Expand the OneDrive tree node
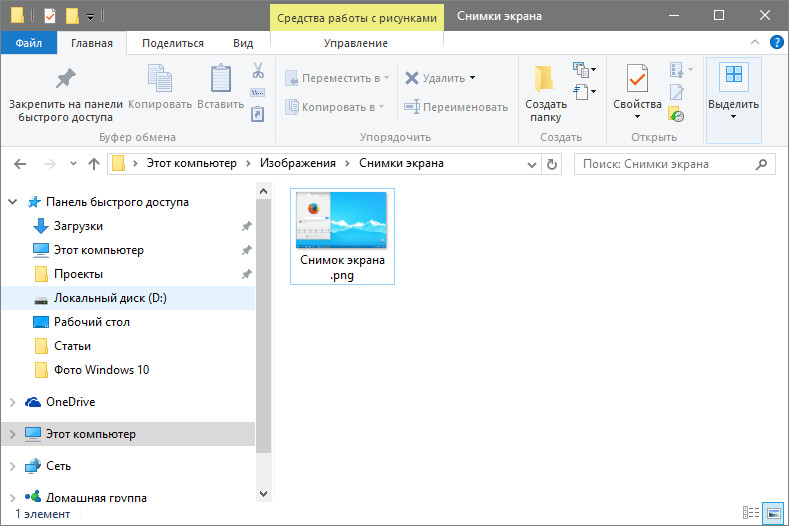The image size is (789, 526). pyautogui.click(x=12, y=402)
